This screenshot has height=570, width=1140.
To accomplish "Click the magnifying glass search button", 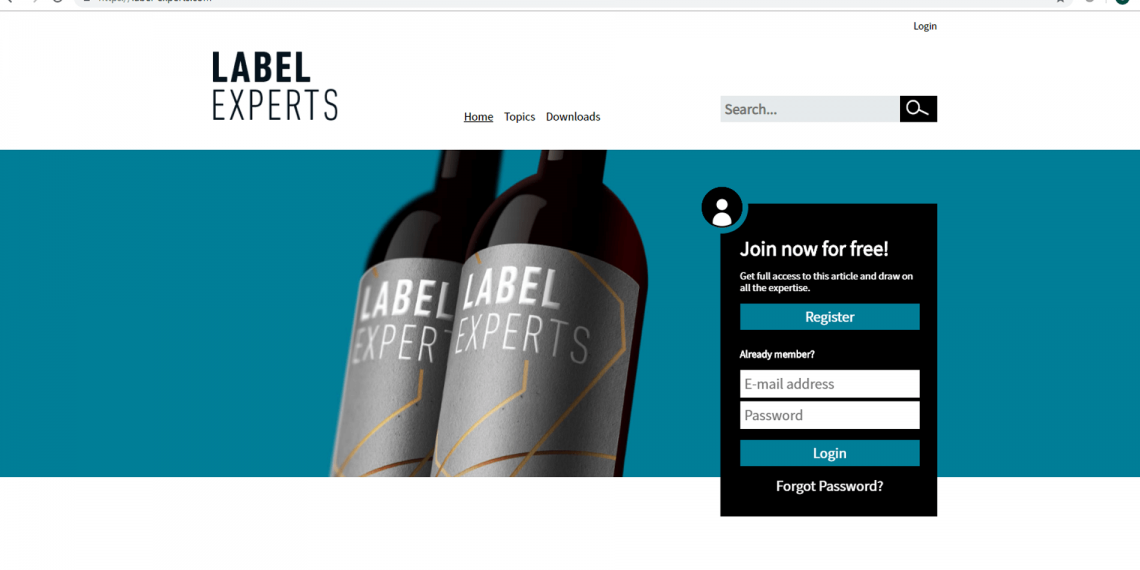I will pyautogui.click(x=918, y=109).
